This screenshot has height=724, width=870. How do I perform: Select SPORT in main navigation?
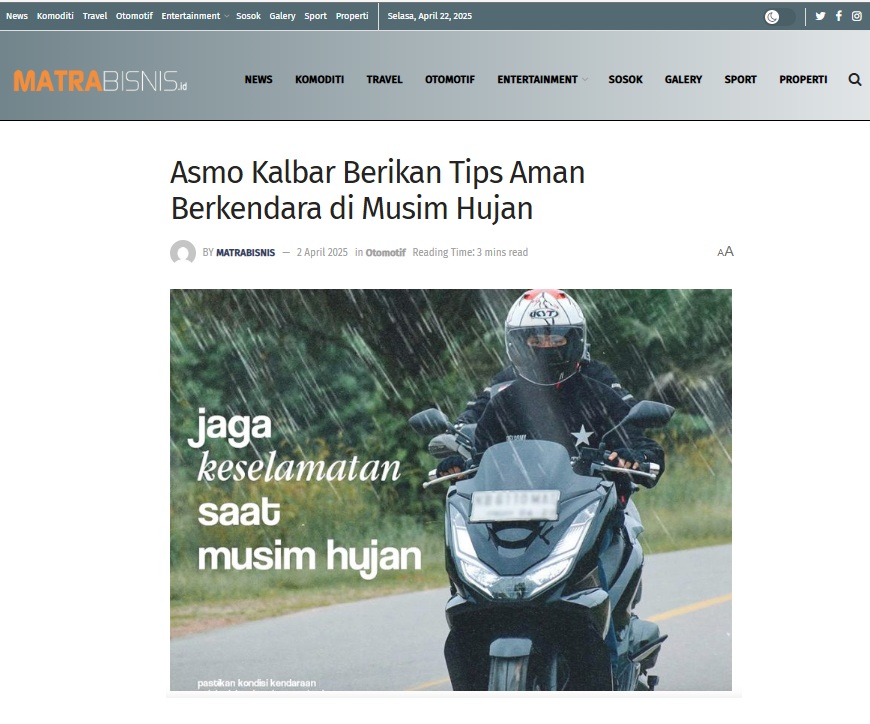[x=740, y=79]
